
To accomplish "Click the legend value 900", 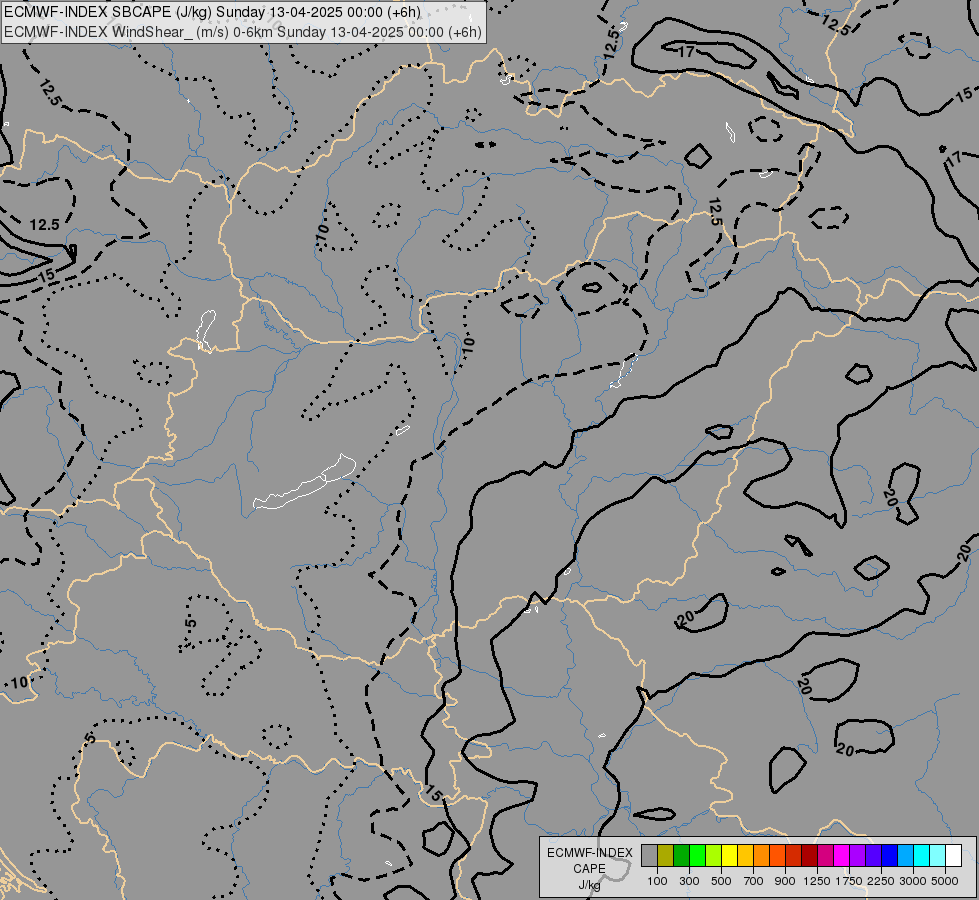I will 785,881.
